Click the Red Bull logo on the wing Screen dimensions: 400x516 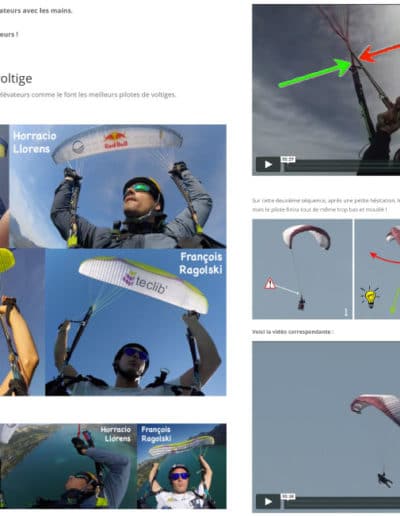click(116, 140)
